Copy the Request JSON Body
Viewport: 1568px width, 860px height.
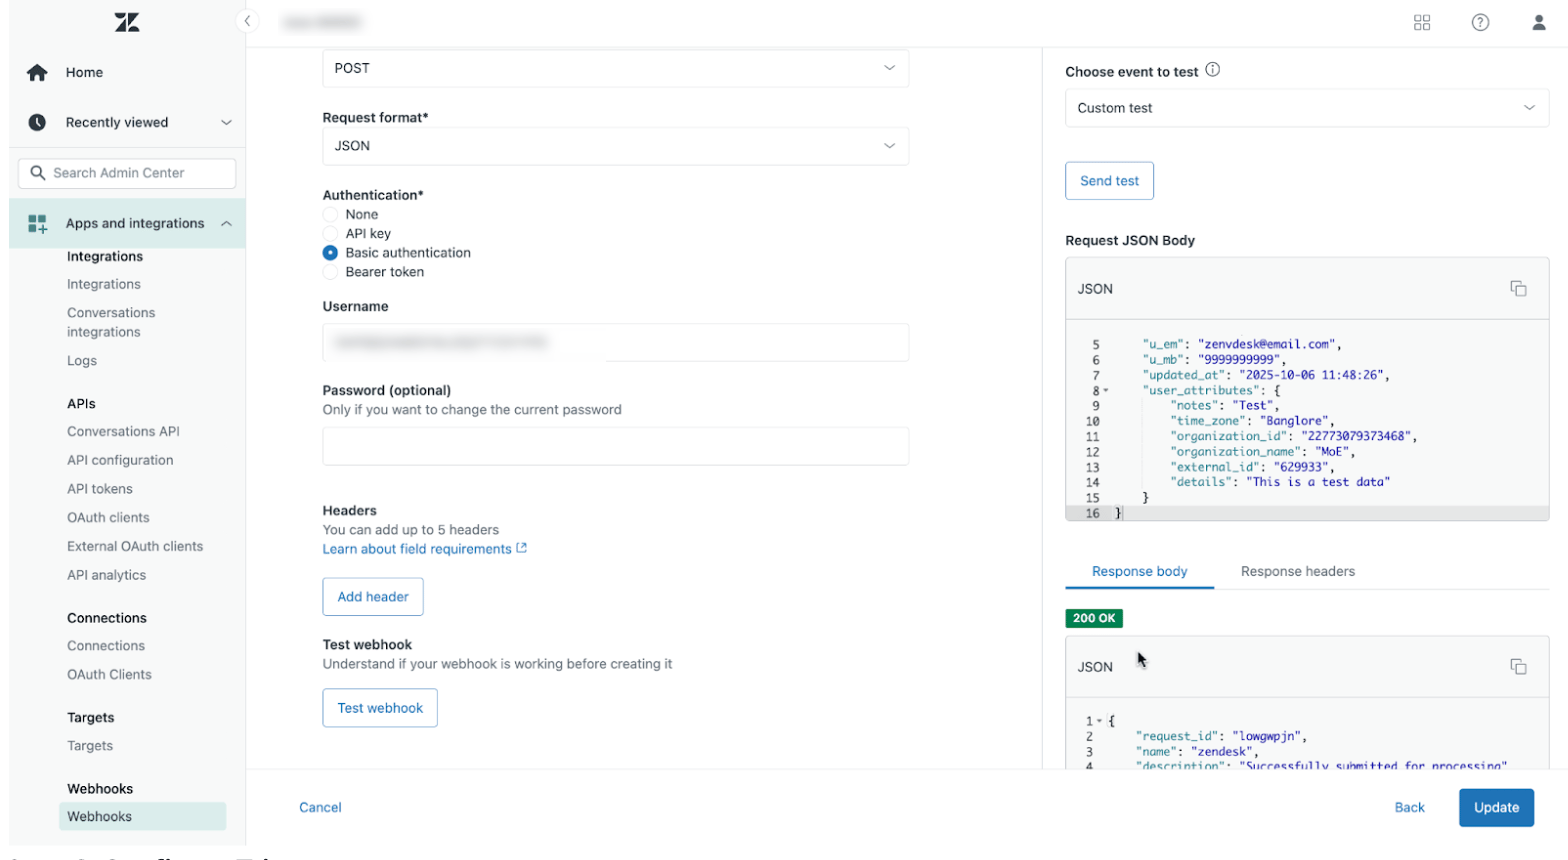[1518, 288]
